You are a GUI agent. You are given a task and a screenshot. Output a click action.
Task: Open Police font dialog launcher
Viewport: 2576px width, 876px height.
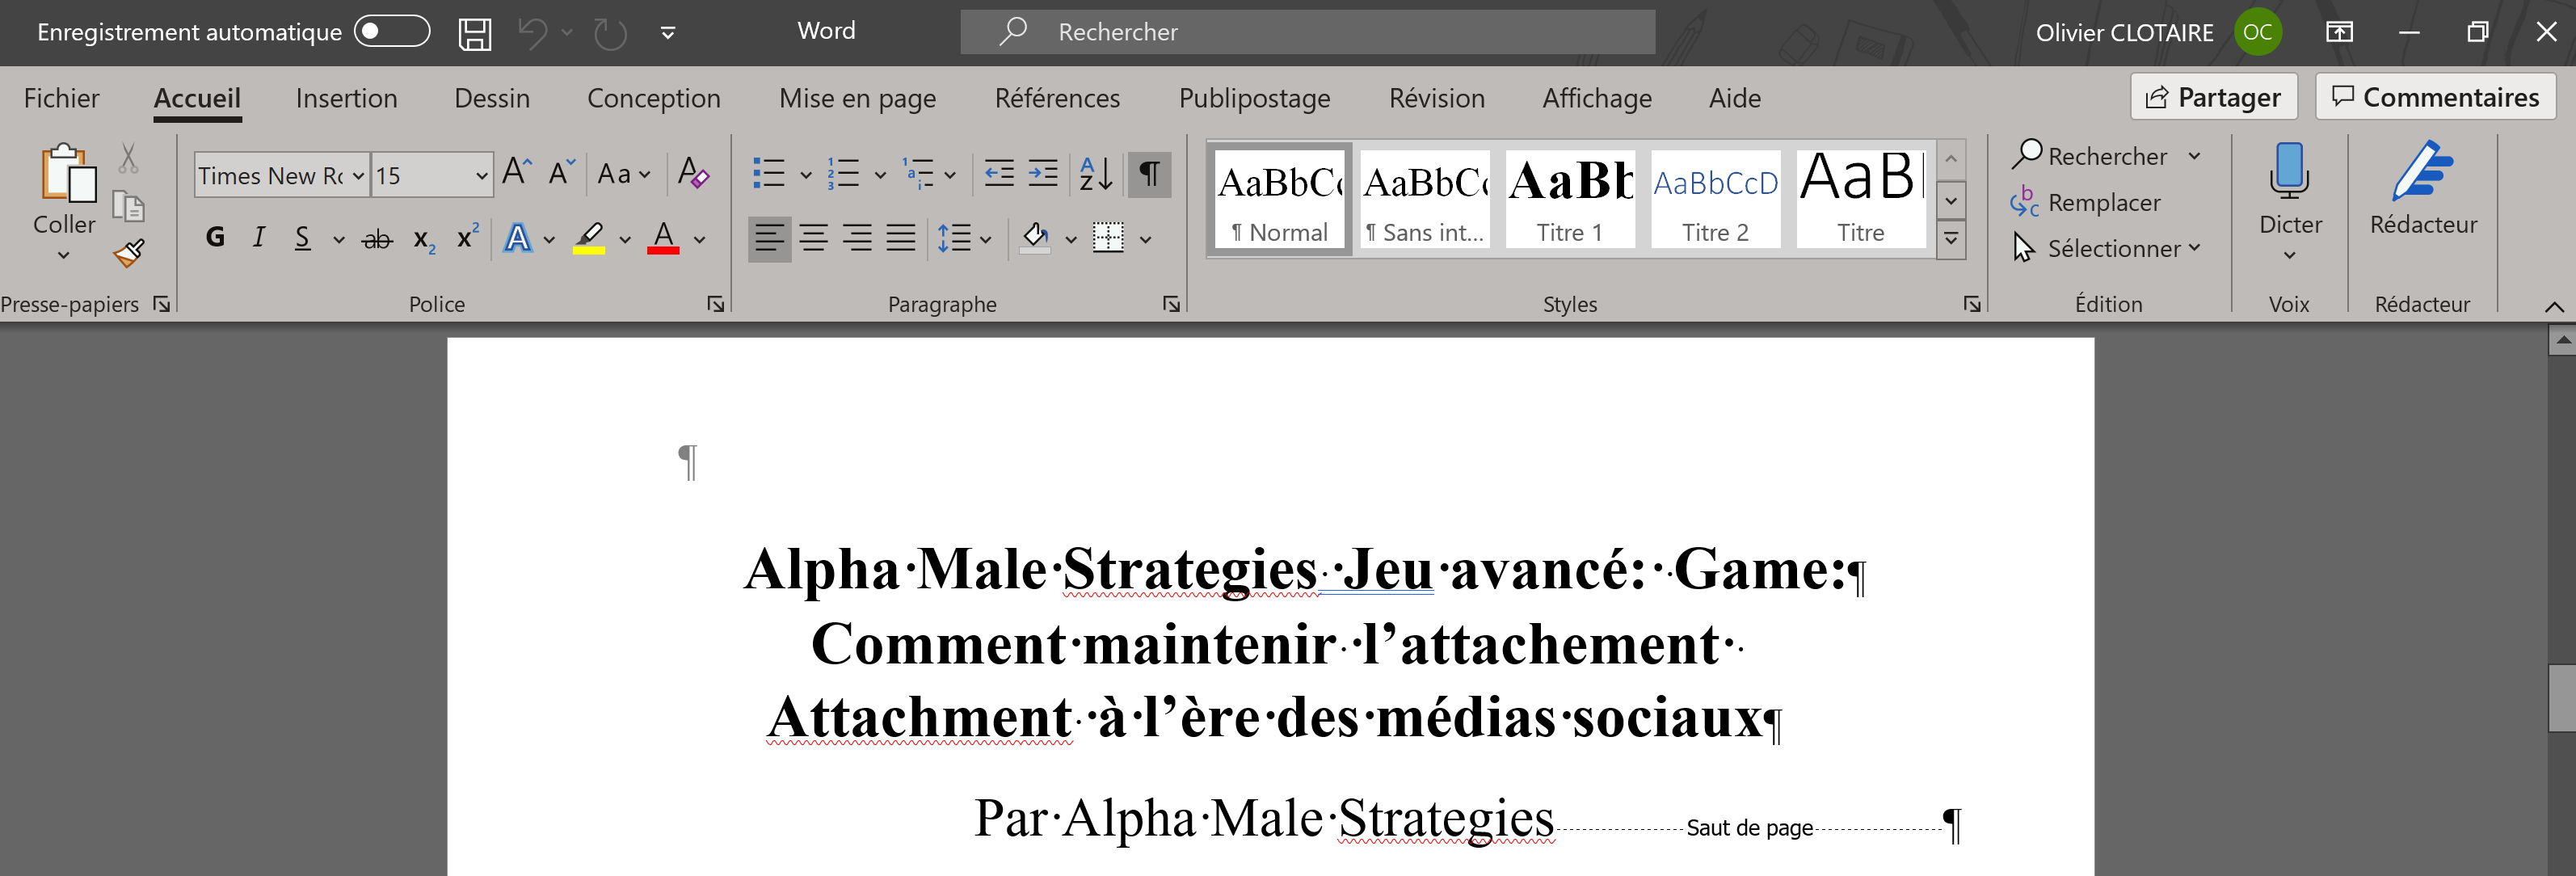[716, 304]
